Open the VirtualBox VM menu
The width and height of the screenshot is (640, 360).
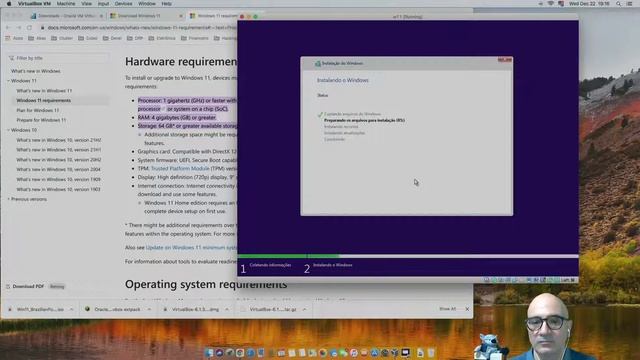tap(34, 4)
